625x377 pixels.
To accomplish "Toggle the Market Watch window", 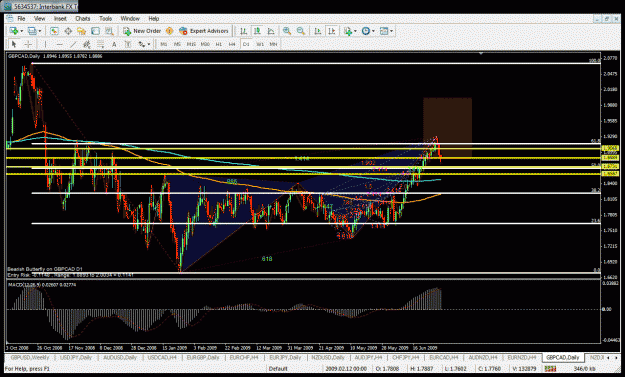I will coord(54,31).
